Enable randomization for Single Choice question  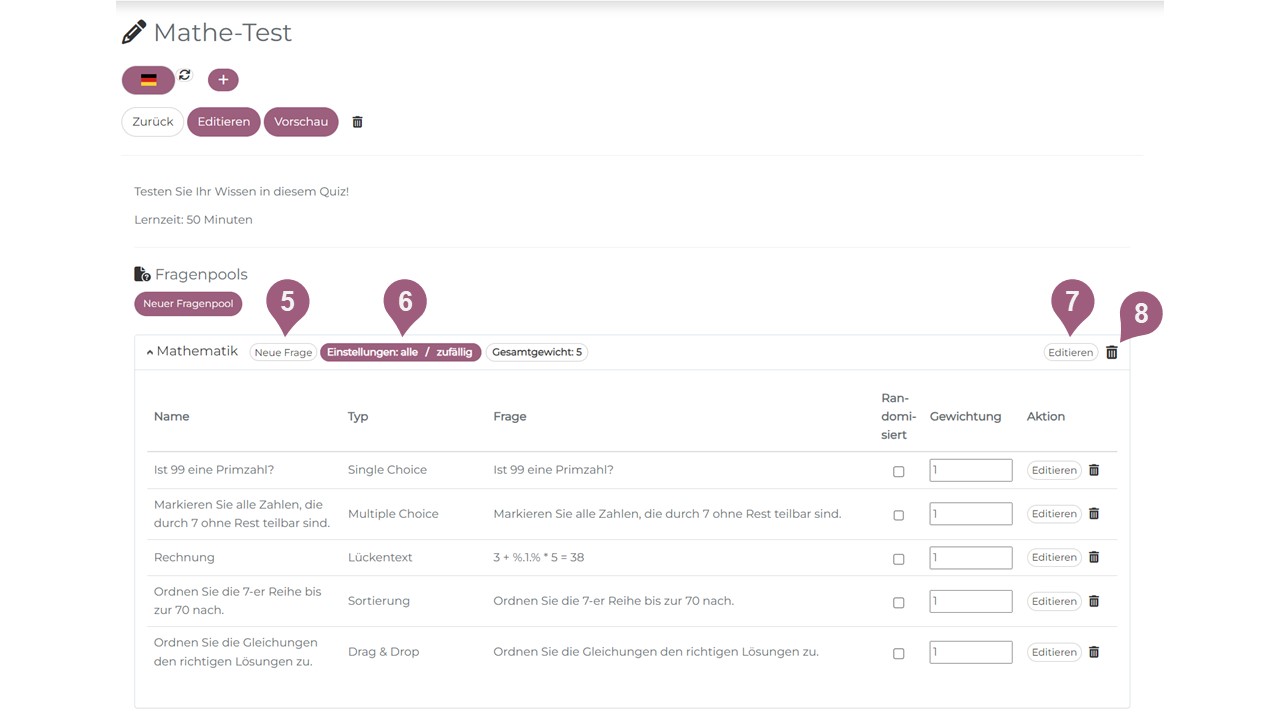pyautogui.click(x=898, y=471)
